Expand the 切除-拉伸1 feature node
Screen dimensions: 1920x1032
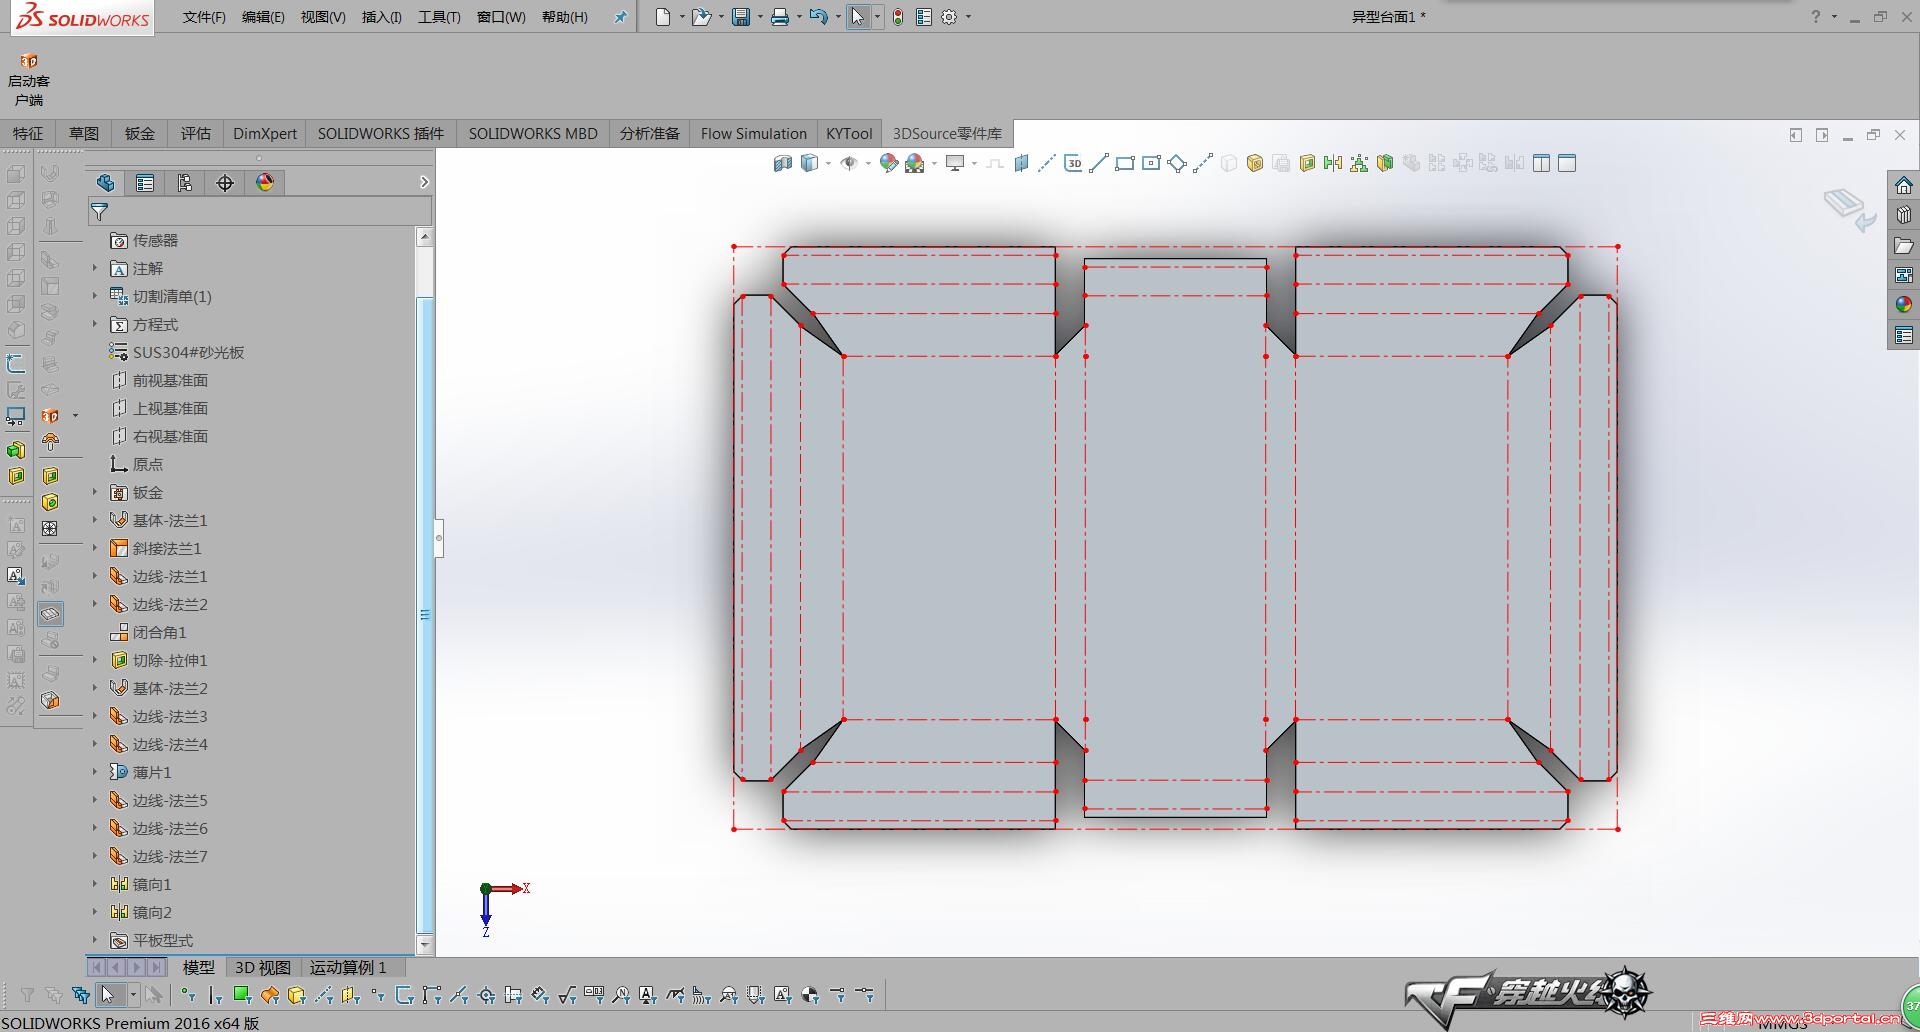95,660
